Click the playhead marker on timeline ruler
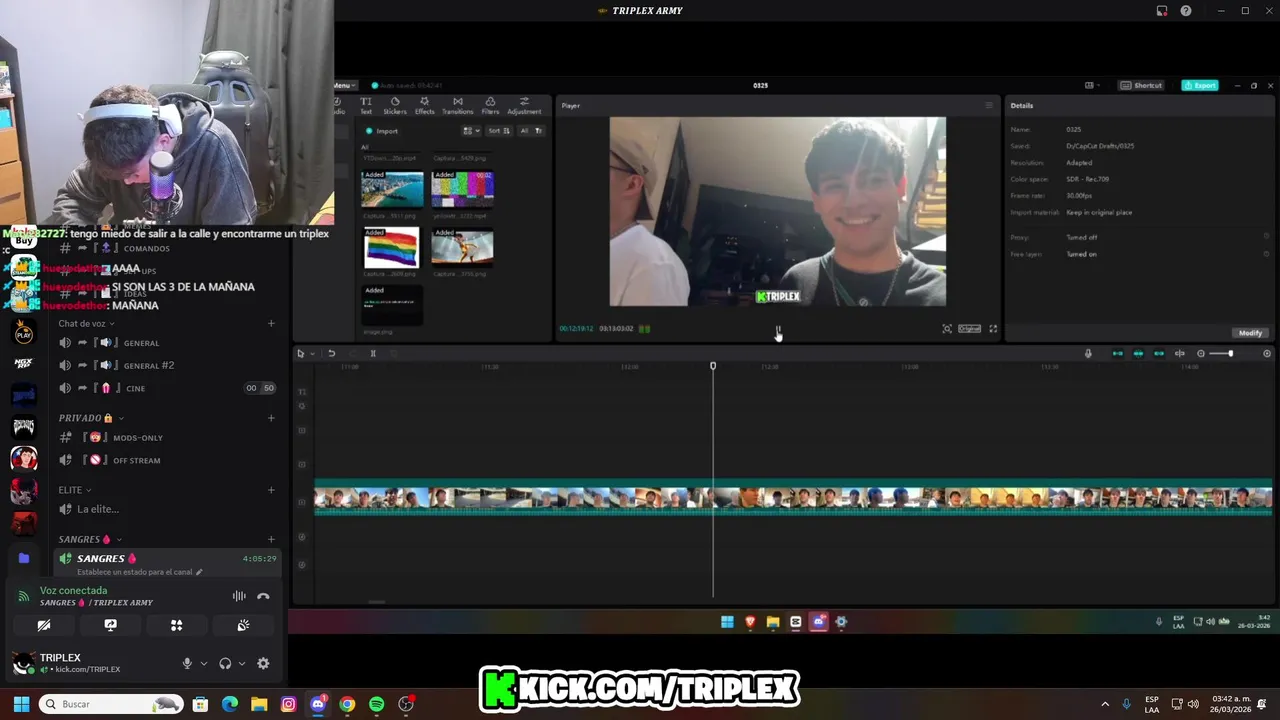 pos(713,366)
